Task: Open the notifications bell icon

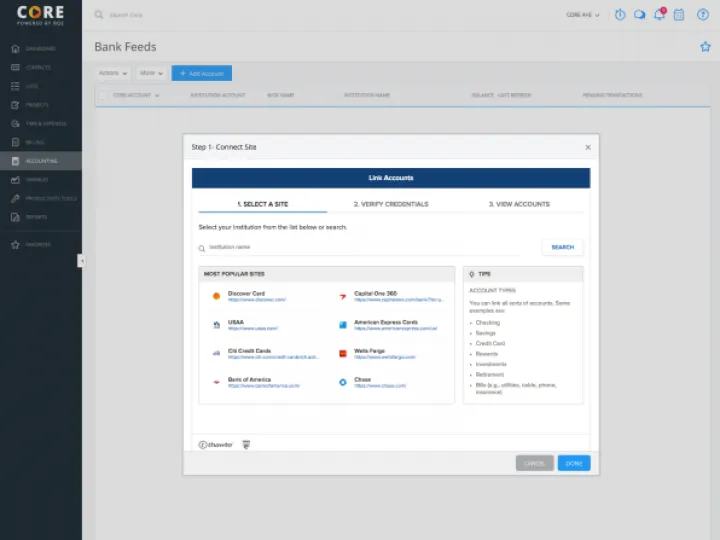Action: 659,14
